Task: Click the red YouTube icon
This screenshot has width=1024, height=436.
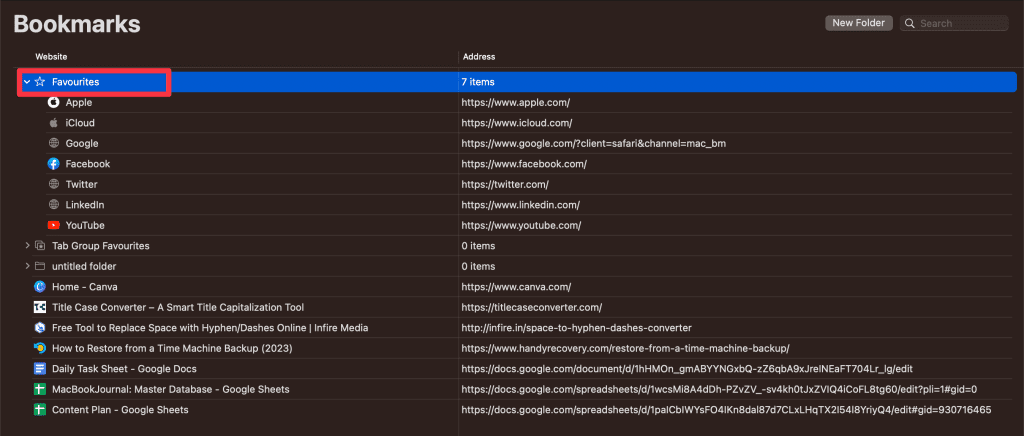Action: [54, 225]
